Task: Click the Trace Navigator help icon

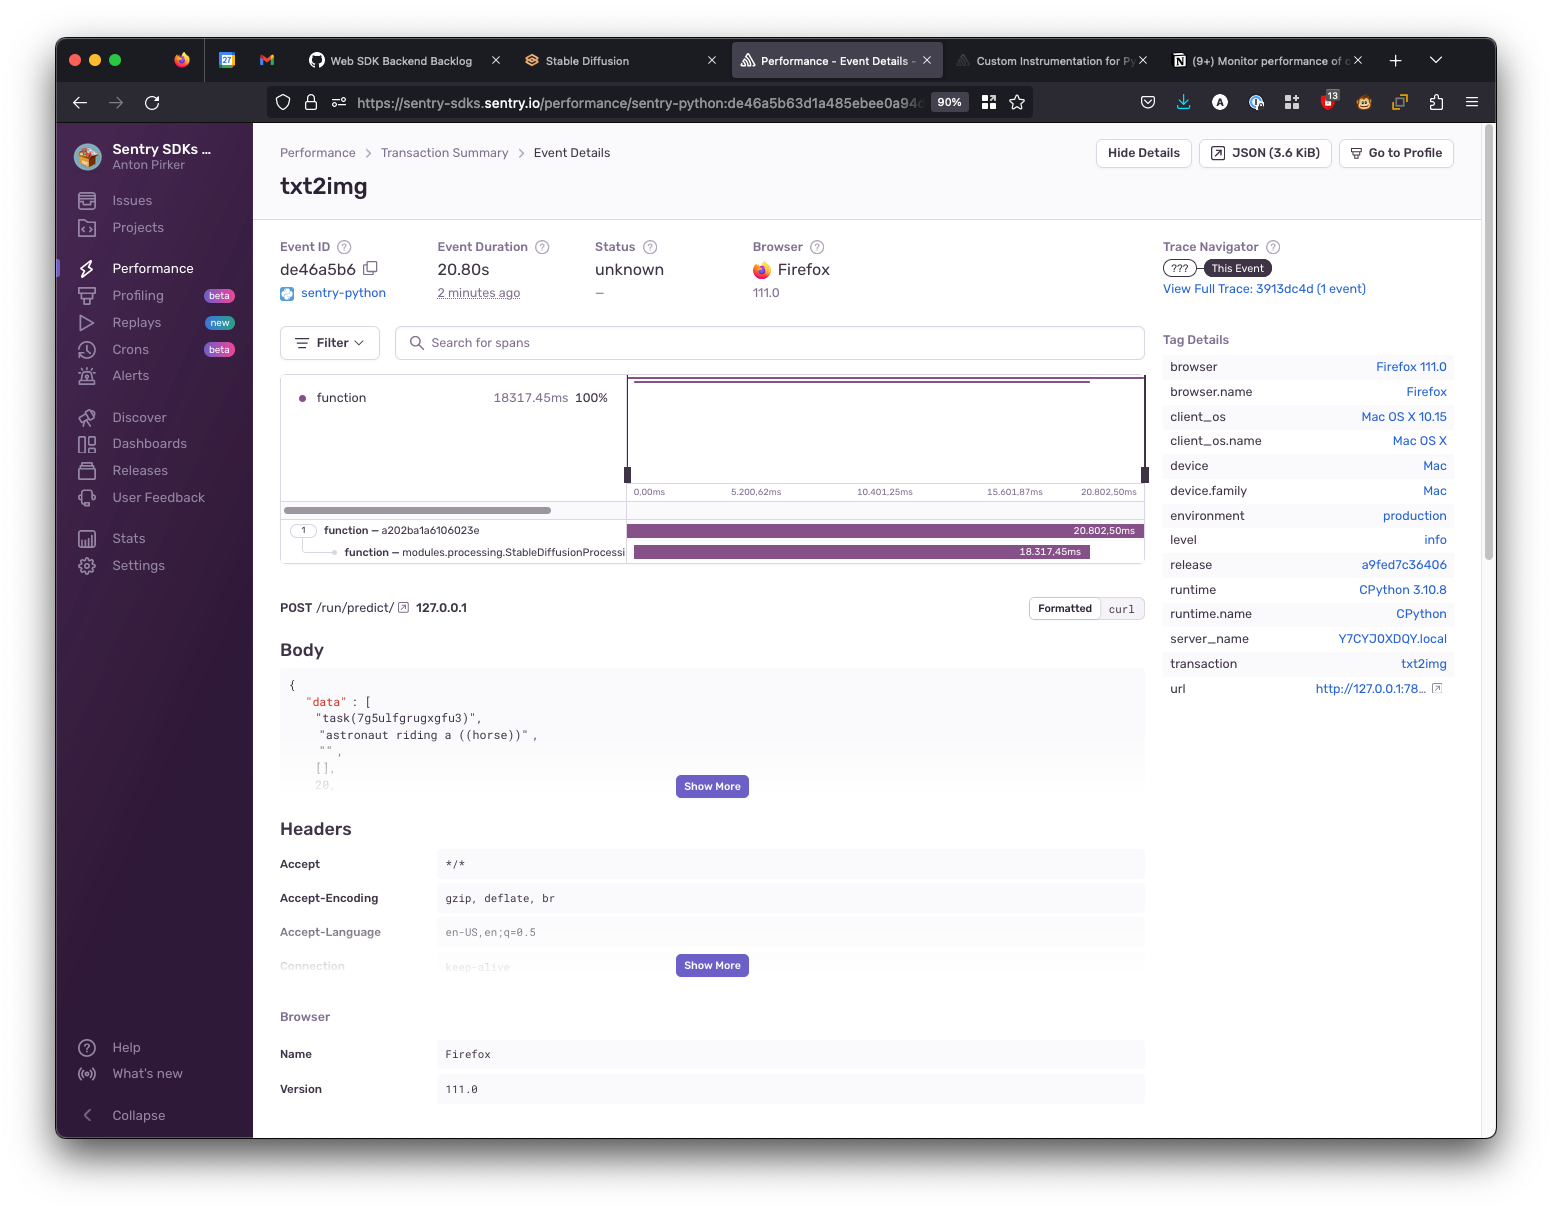Action: (1273, 247)
